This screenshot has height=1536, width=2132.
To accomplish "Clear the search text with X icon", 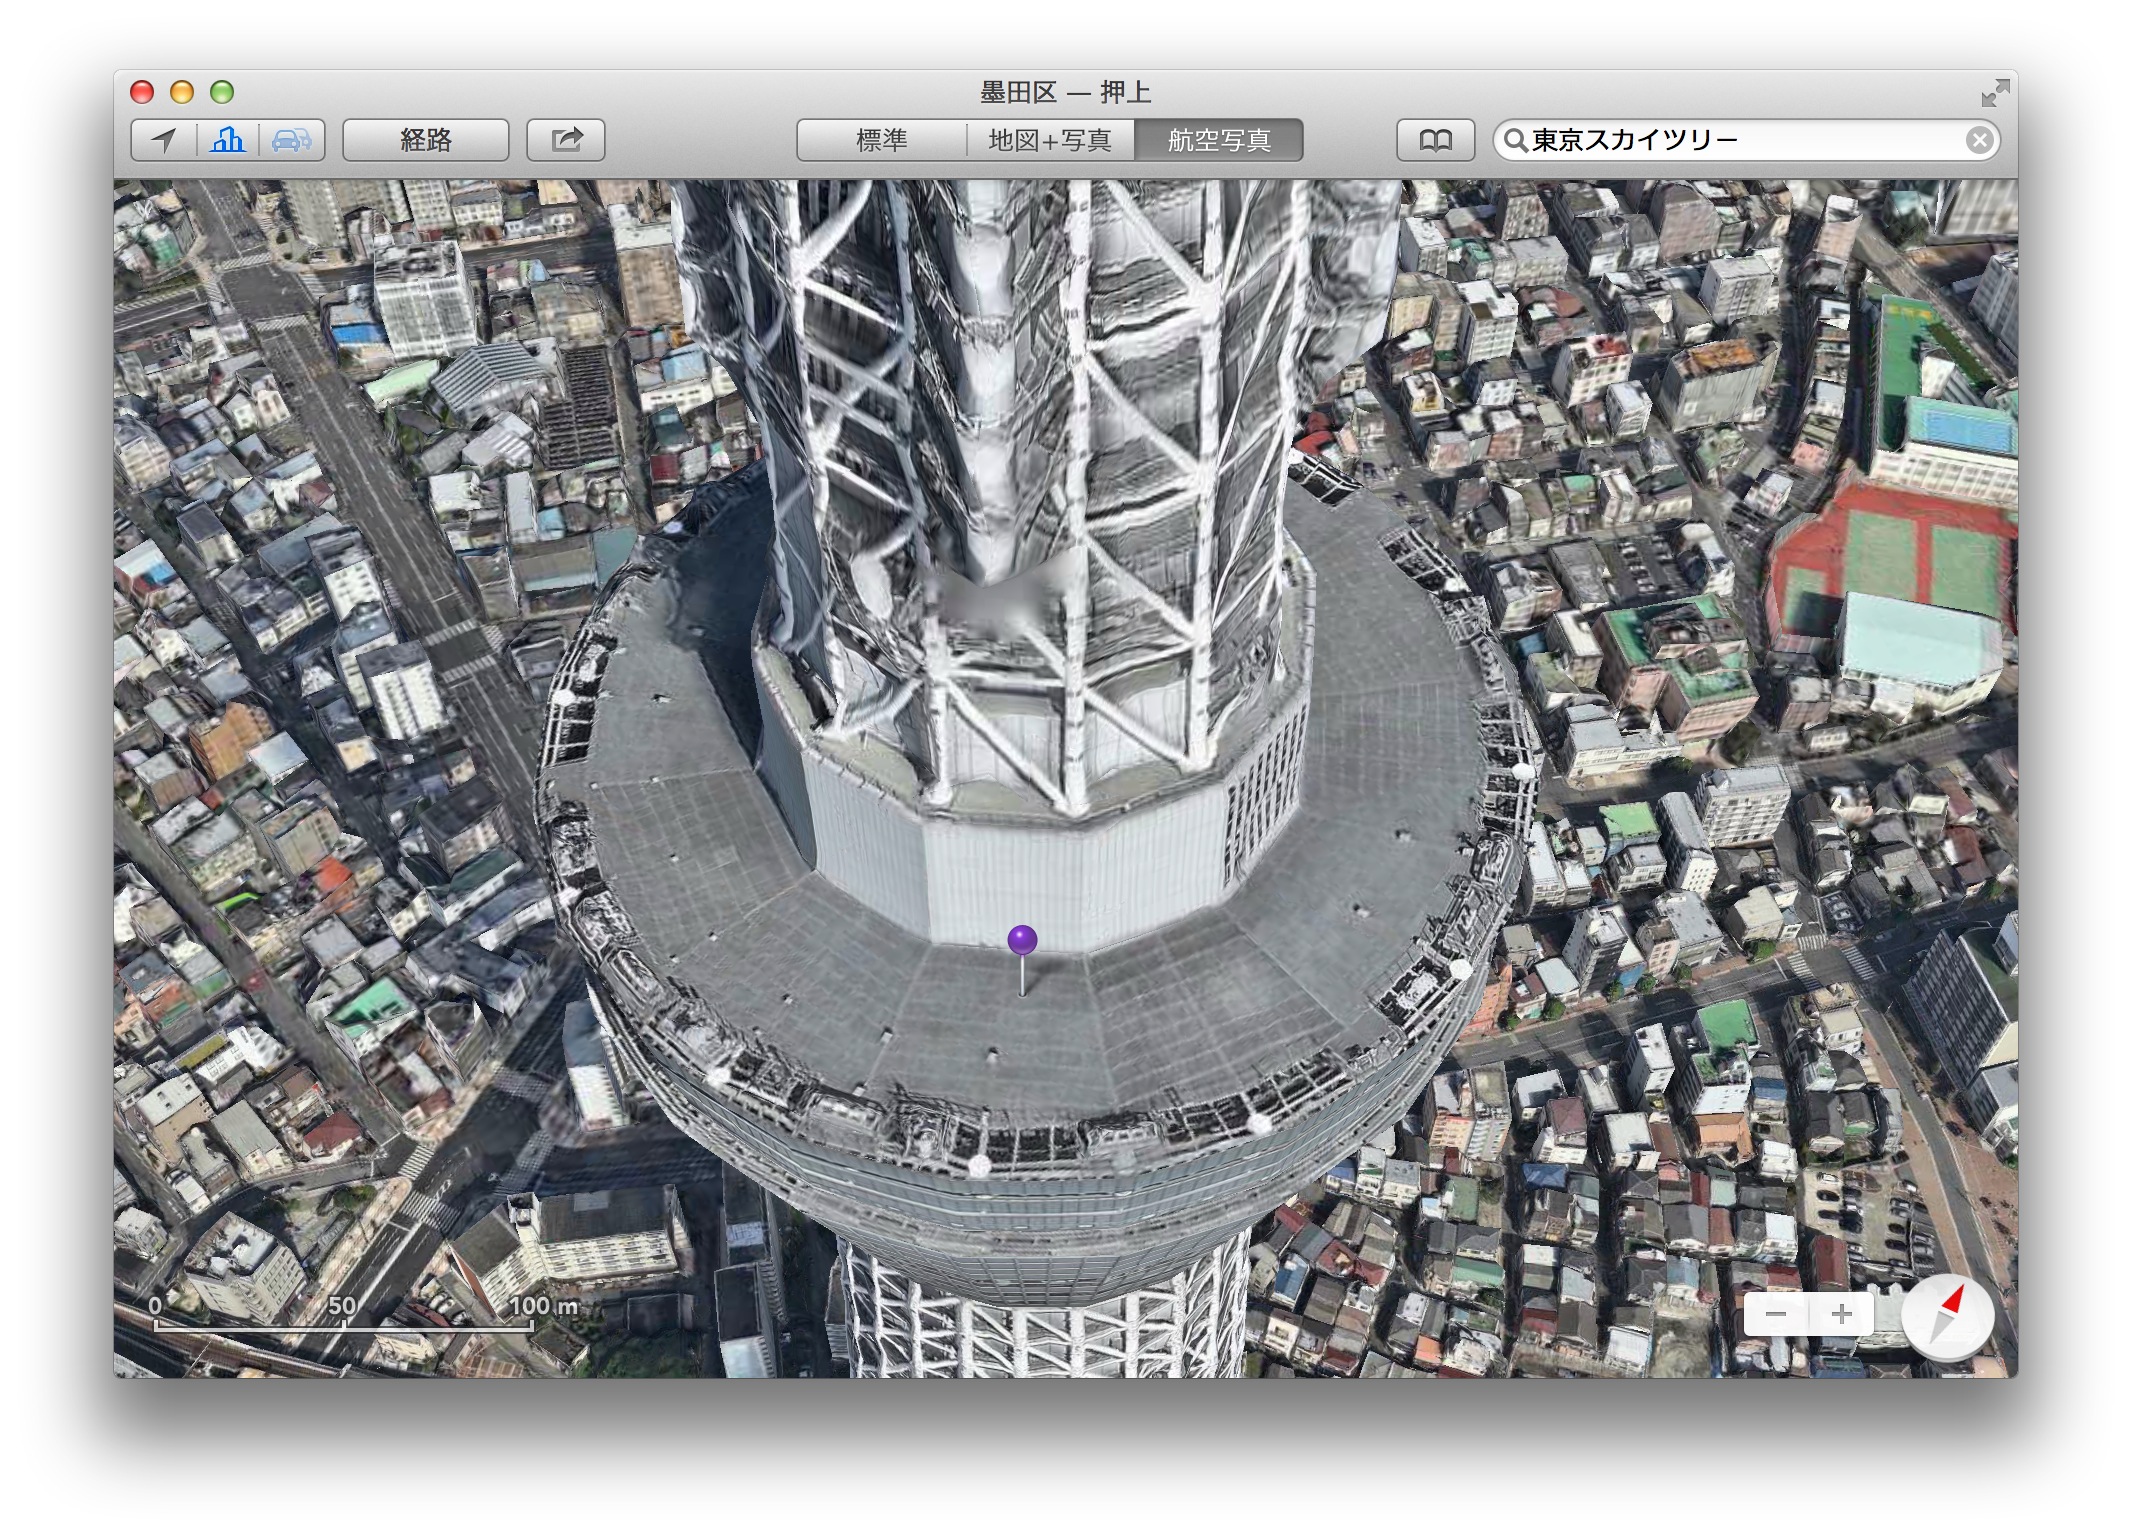I will [x=1979, y=140].
